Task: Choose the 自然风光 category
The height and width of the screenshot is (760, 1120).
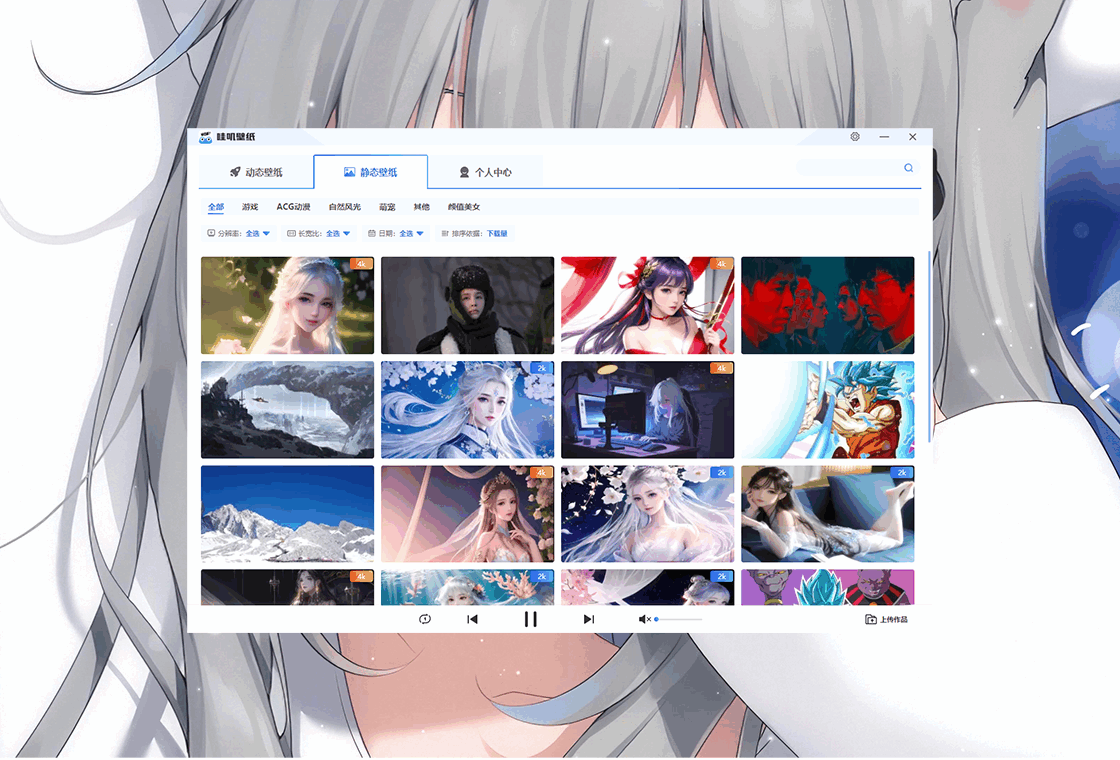Action: (345, 207)
